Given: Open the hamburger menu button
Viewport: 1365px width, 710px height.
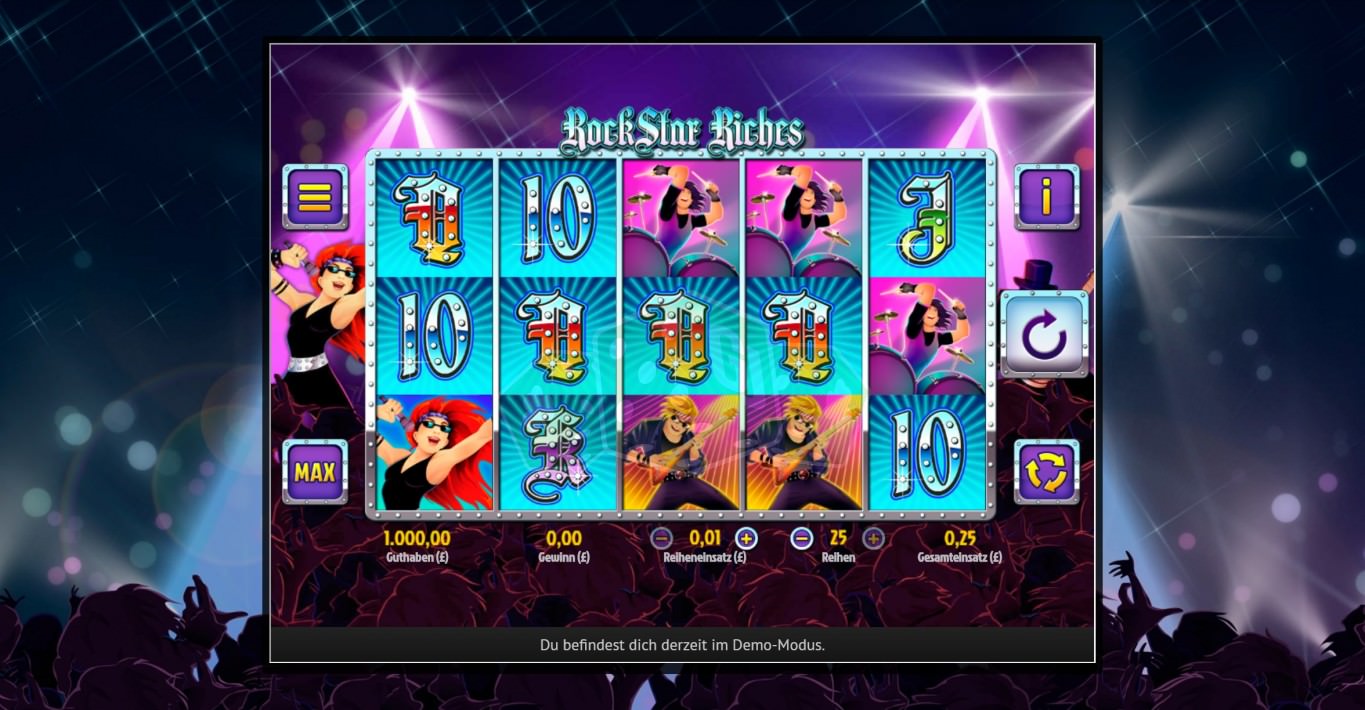Looking at the screenshot, I should [315, 197].
